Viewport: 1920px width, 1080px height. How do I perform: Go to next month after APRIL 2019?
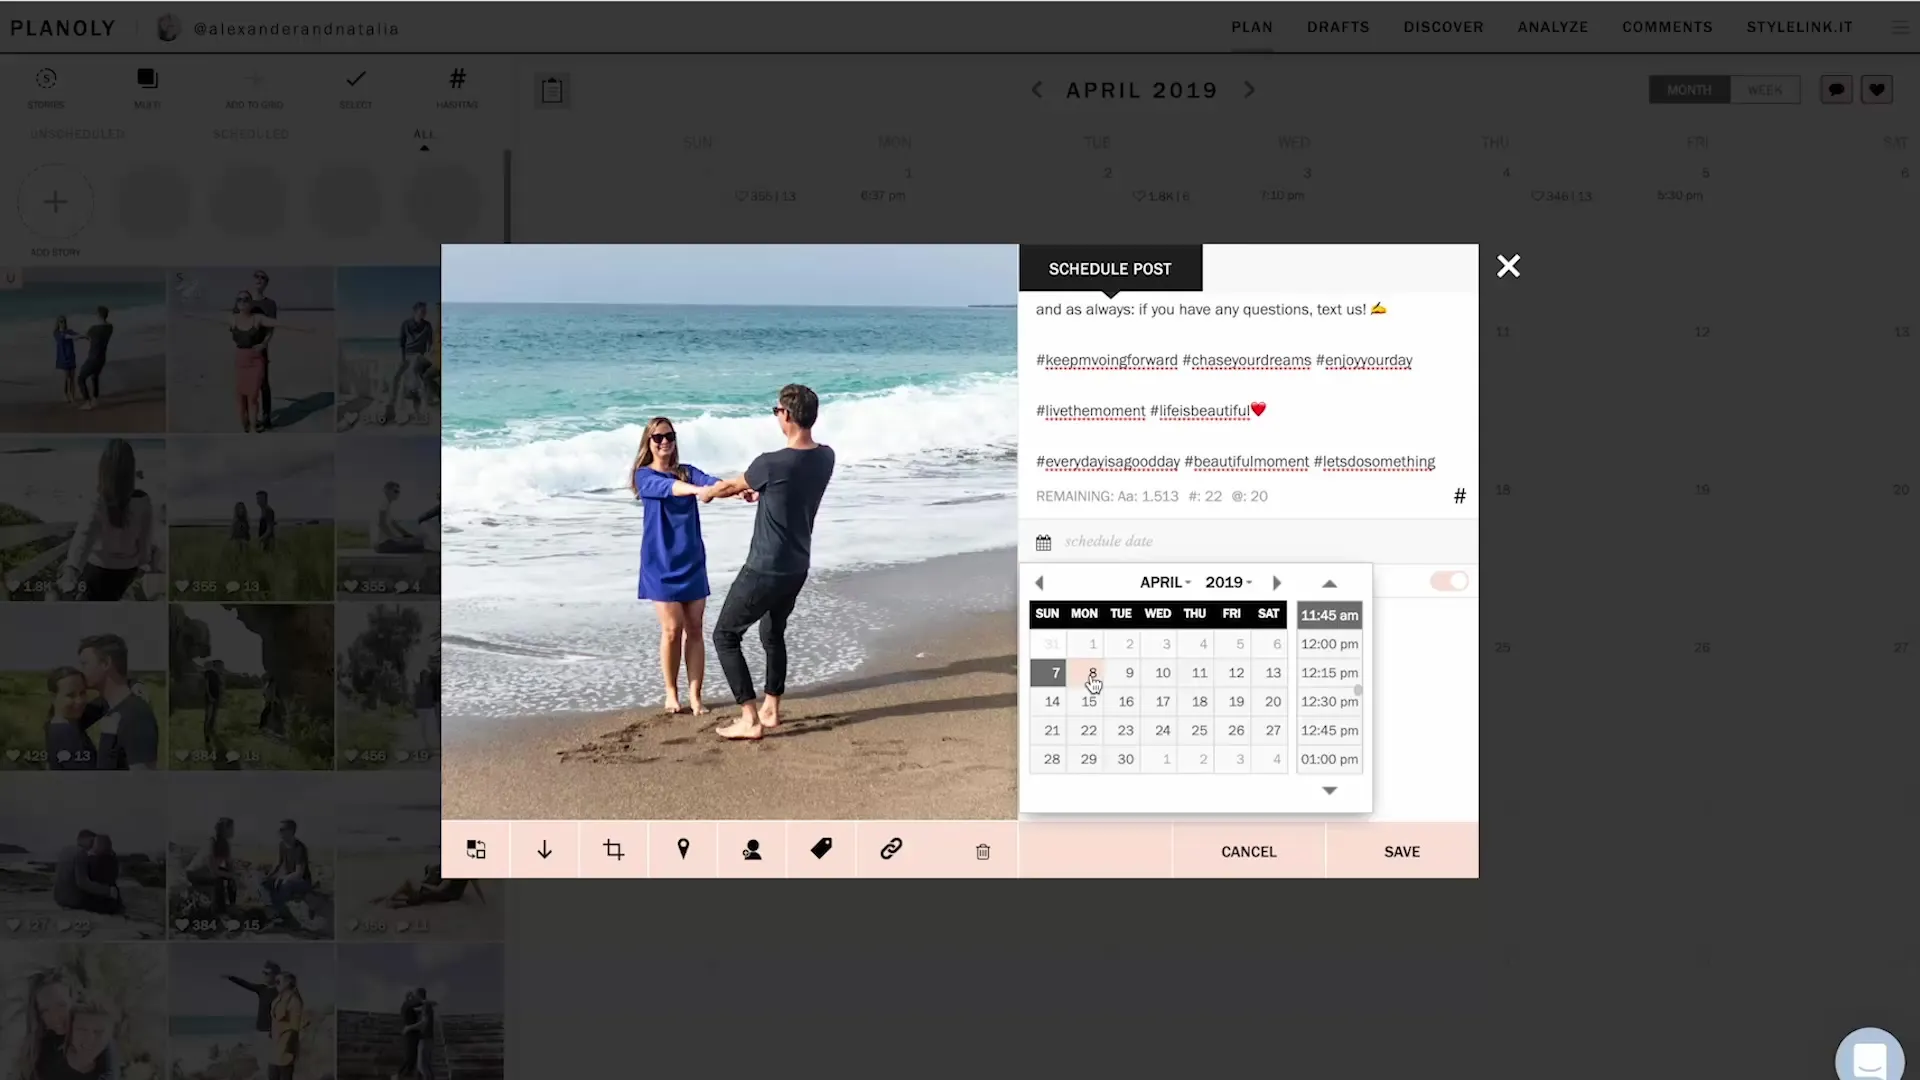click(1249, 90)
